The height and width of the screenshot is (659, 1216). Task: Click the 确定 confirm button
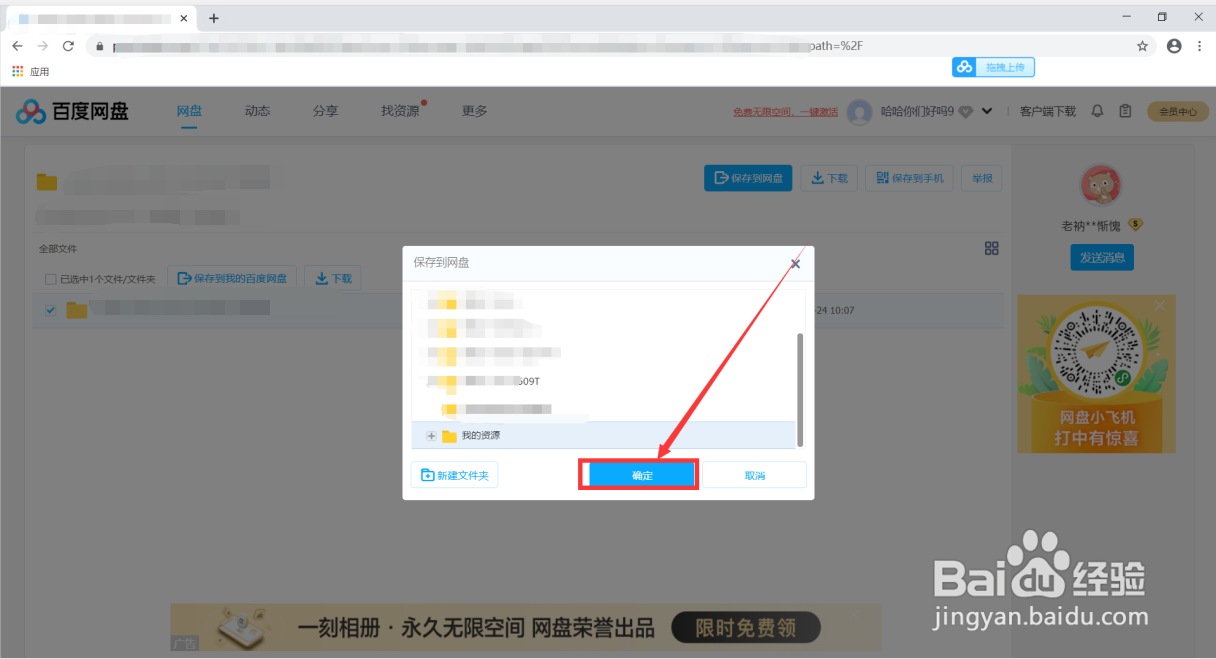tap(642, 475)
